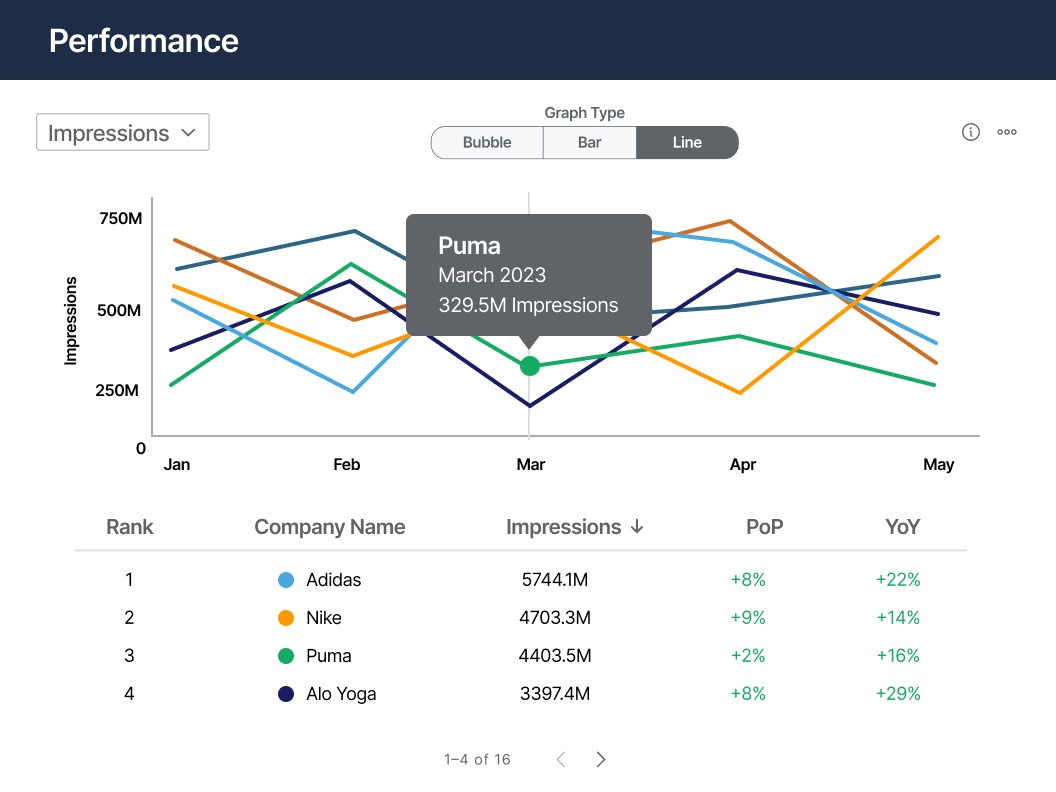
Task: Sort table by Rank column
Action: pos(129,527)
